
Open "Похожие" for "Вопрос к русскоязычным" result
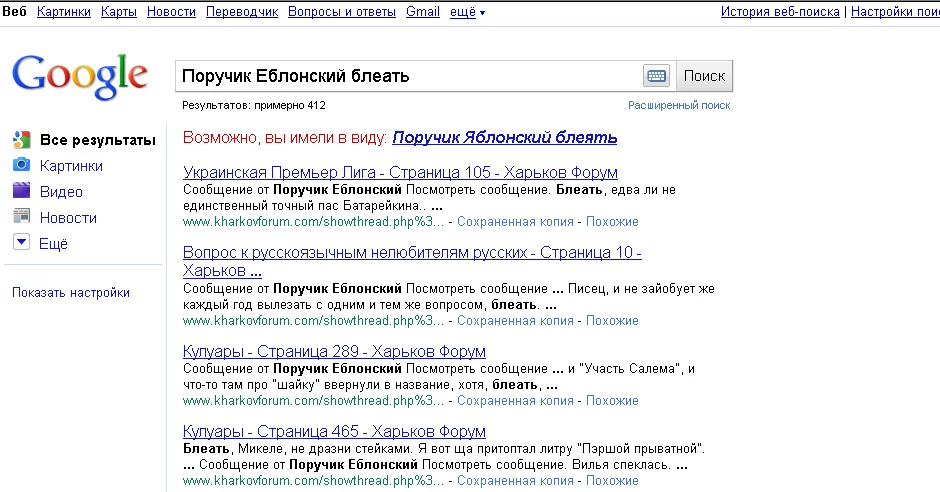tap(612, 321)
